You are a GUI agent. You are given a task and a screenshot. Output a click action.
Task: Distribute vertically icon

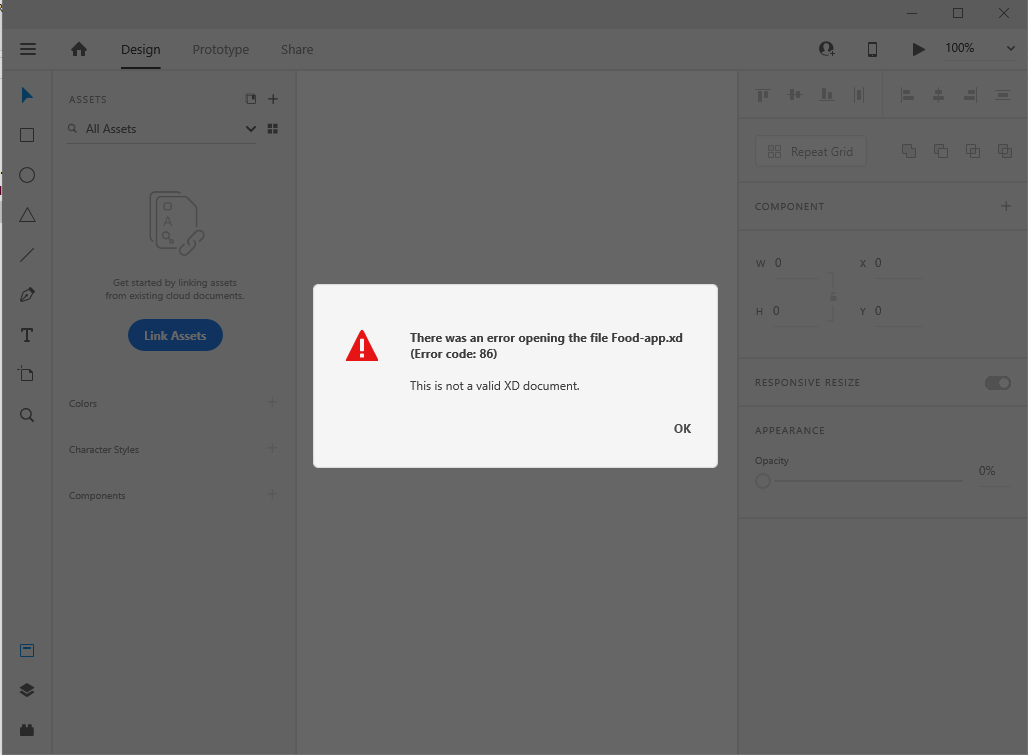(x=1002, y=95)
